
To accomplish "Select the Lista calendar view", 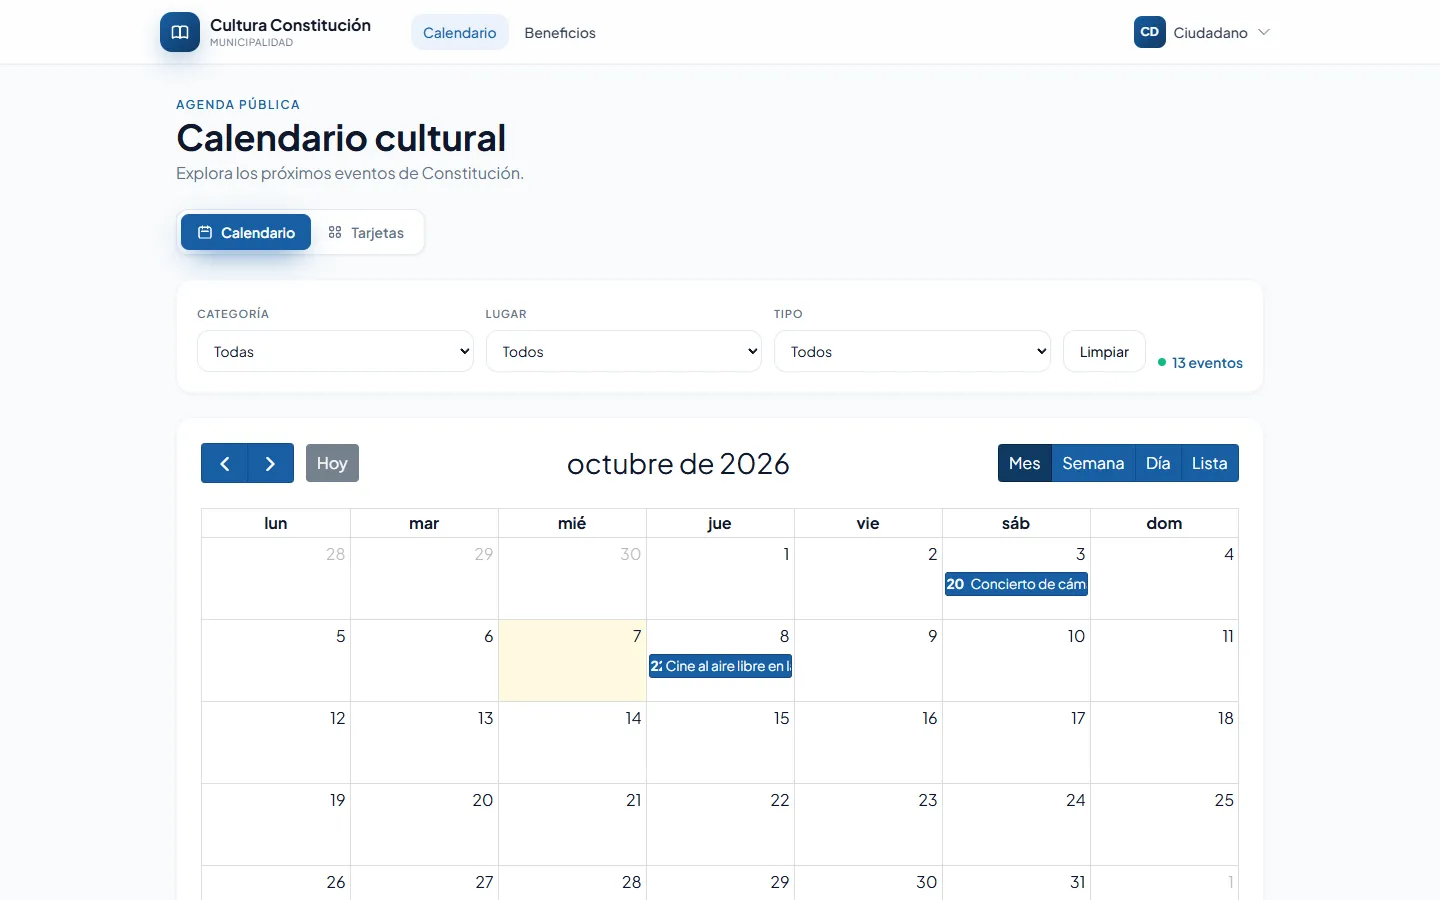I will click(x=1210, y=463).
